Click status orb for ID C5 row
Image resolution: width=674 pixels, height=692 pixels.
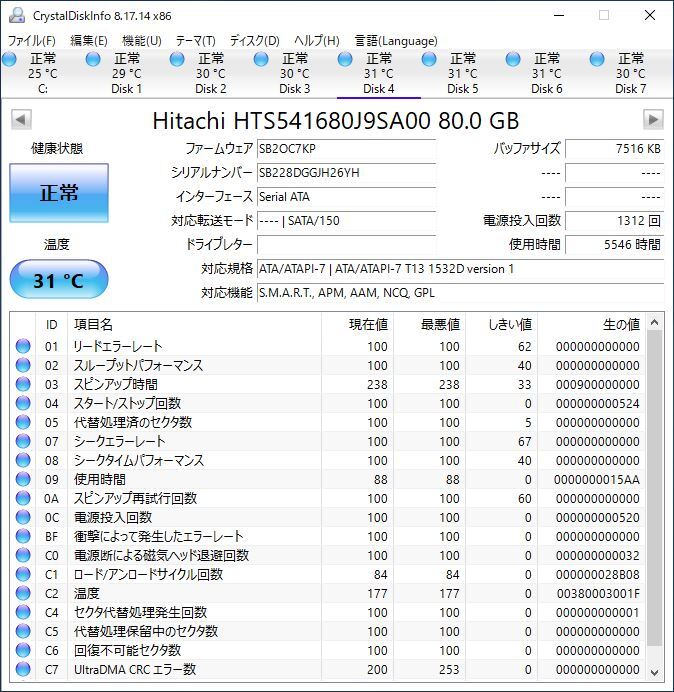tap(23, 631)
